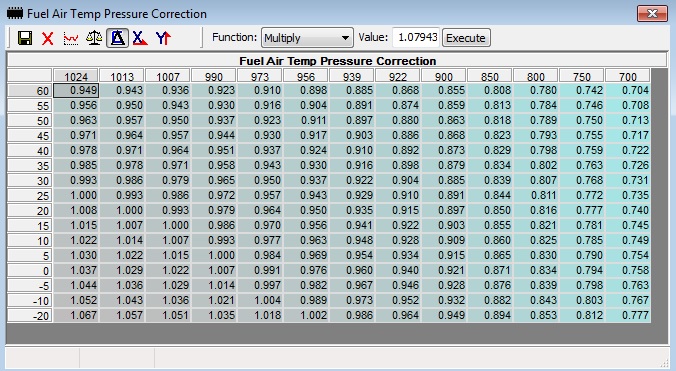This screenshot has width=676, height=371.
Task: Click cell 0.922 in row 30, column 939
Action: 352,180
